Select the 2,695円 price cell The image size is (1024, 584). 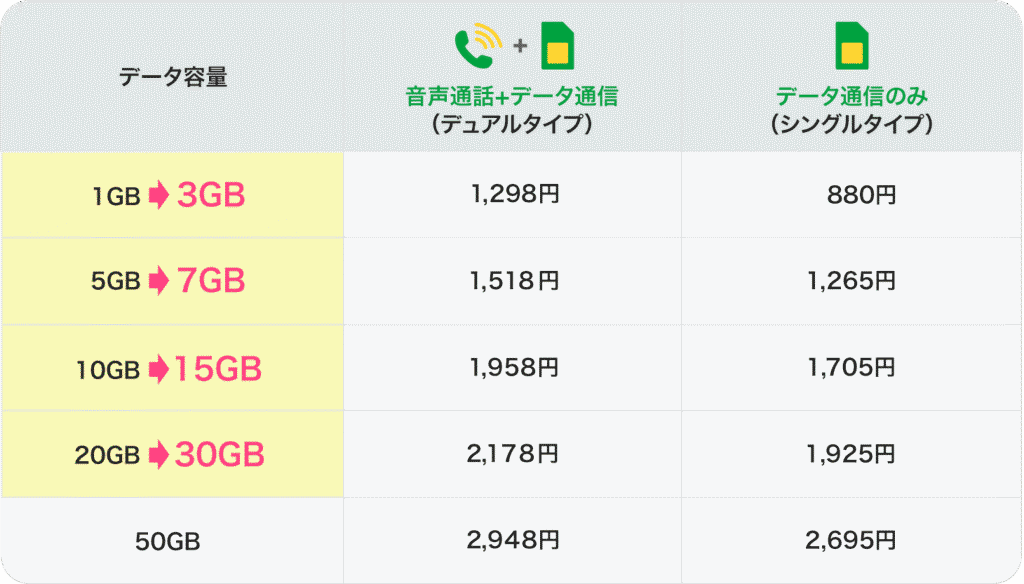(851, 542)
